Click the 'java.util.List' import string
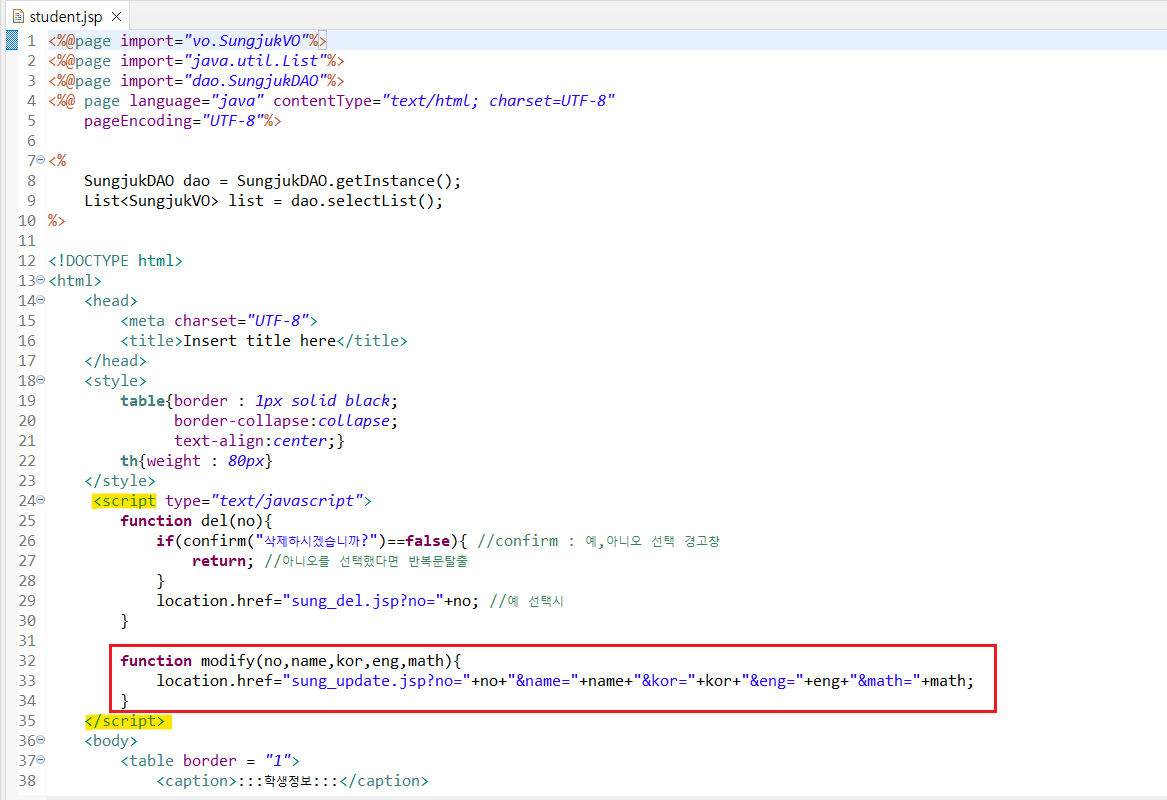The width and height of the screenshot is (1167, 800). (255, 61)
